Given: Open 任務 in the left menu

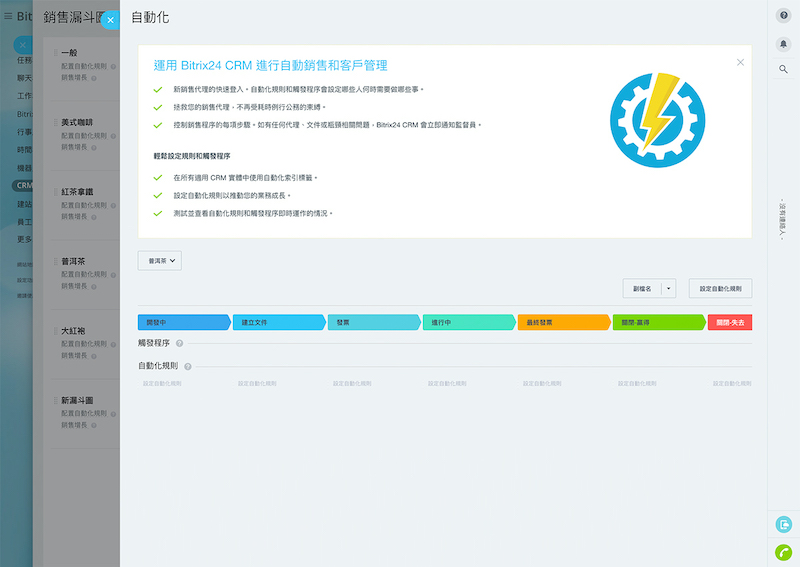Looking at the screenshot, I should click(24, 60).
